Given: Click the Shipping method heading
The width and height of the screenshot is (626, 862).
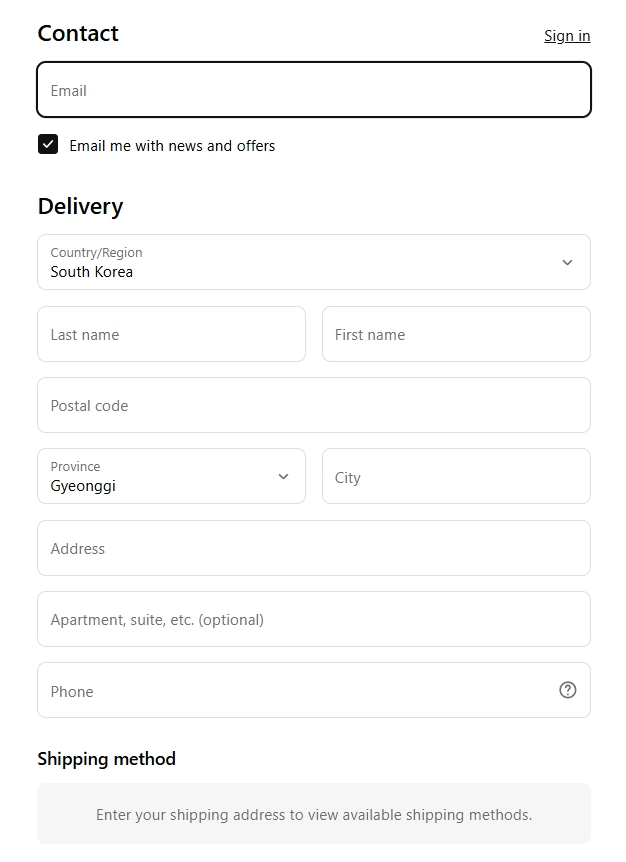Looking at the screenshot, I should coord(106,759).
